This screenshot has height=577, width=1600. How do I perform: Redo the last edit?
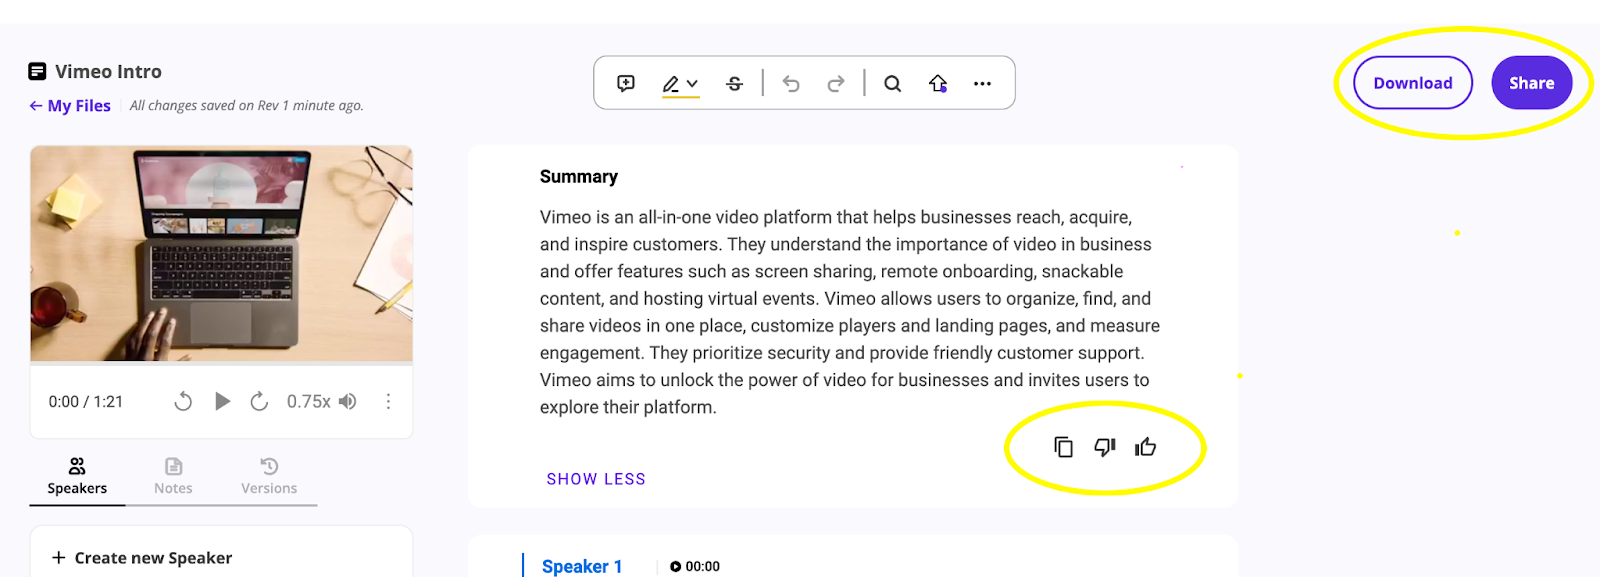pos(836,84)
